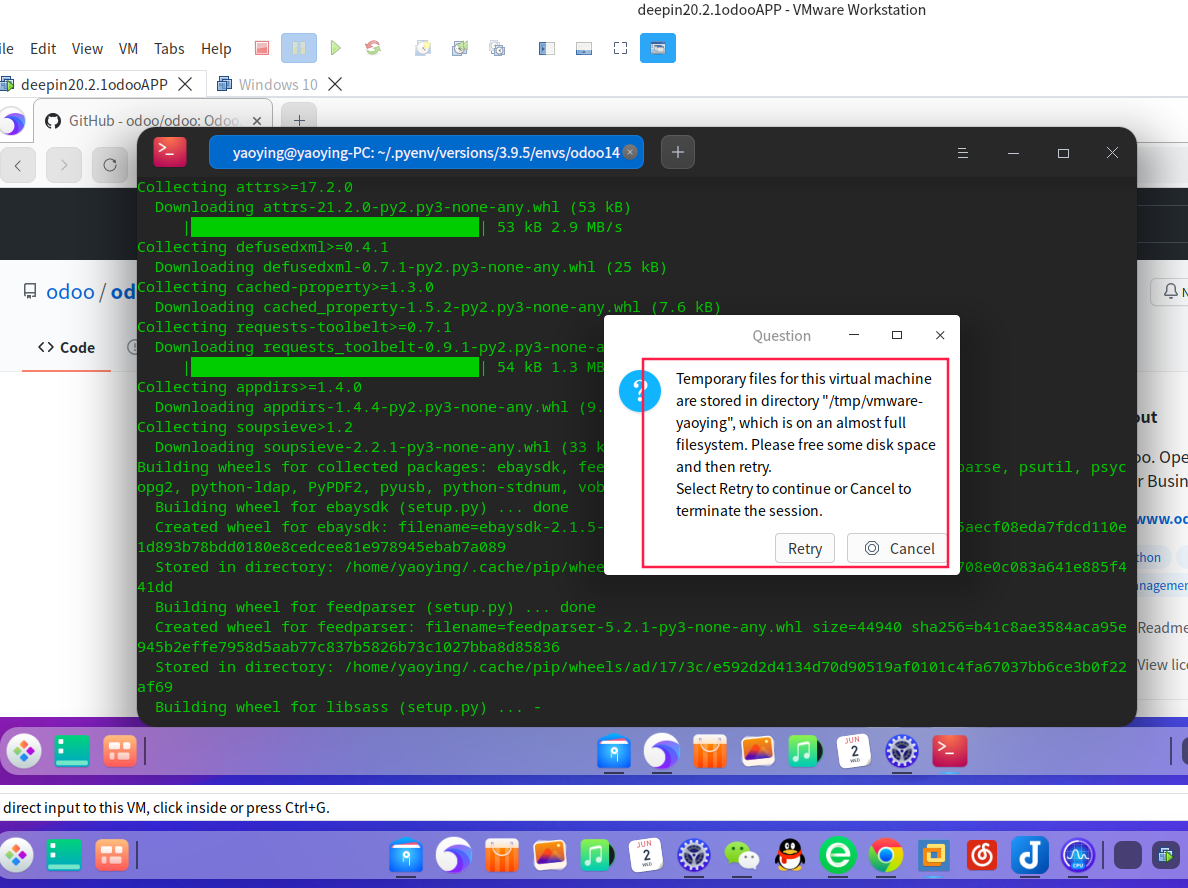Screen dimensions: 1188x888
Task: Open the host dock calendar icon
Action: click(645, 856)
